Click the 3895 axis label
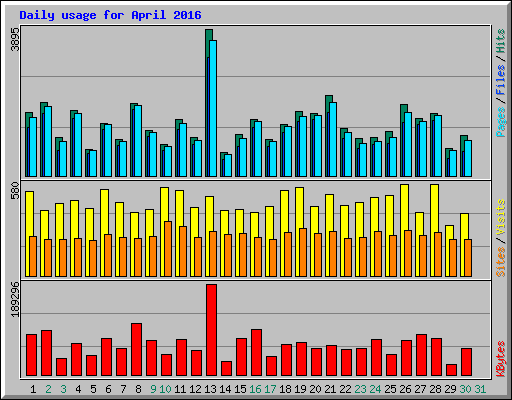 click(15, 39)
